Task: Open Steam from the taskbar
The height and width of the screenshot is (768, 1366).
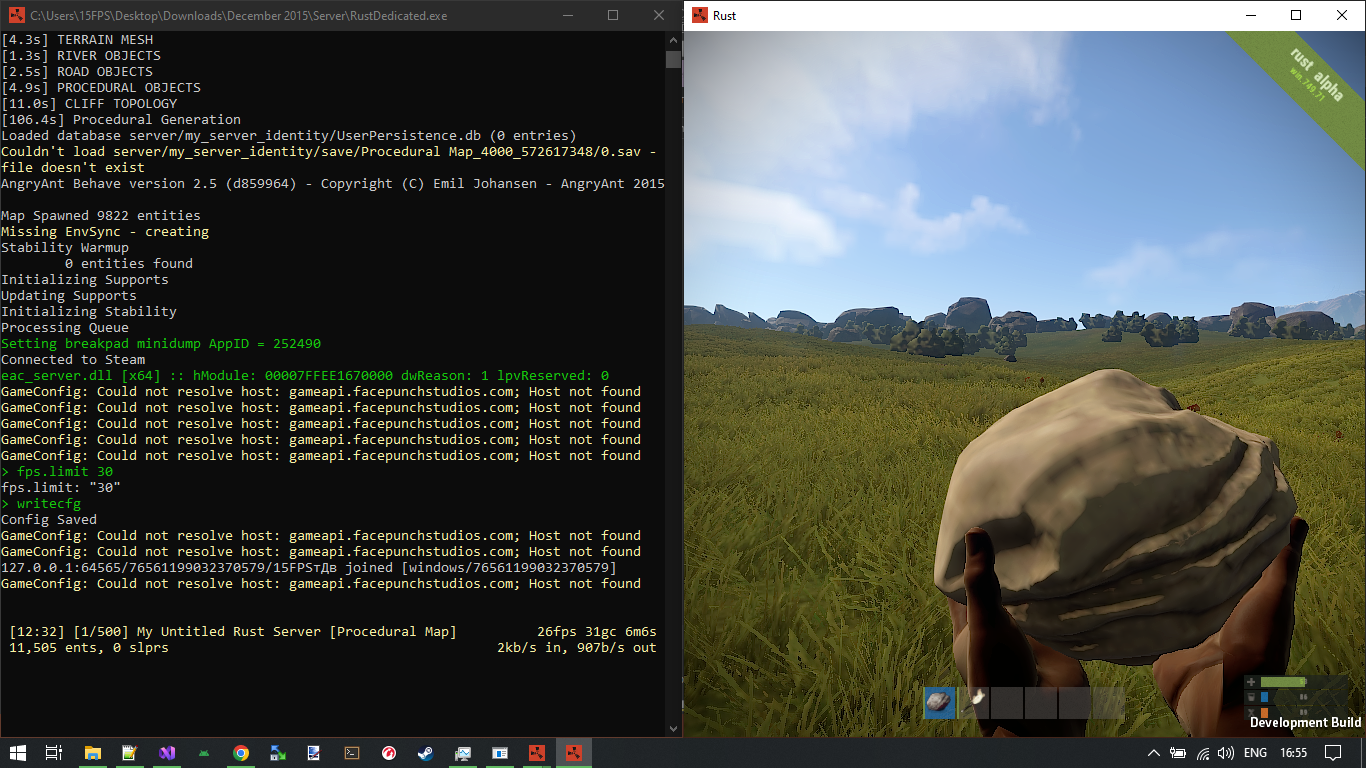Action: 426,753
